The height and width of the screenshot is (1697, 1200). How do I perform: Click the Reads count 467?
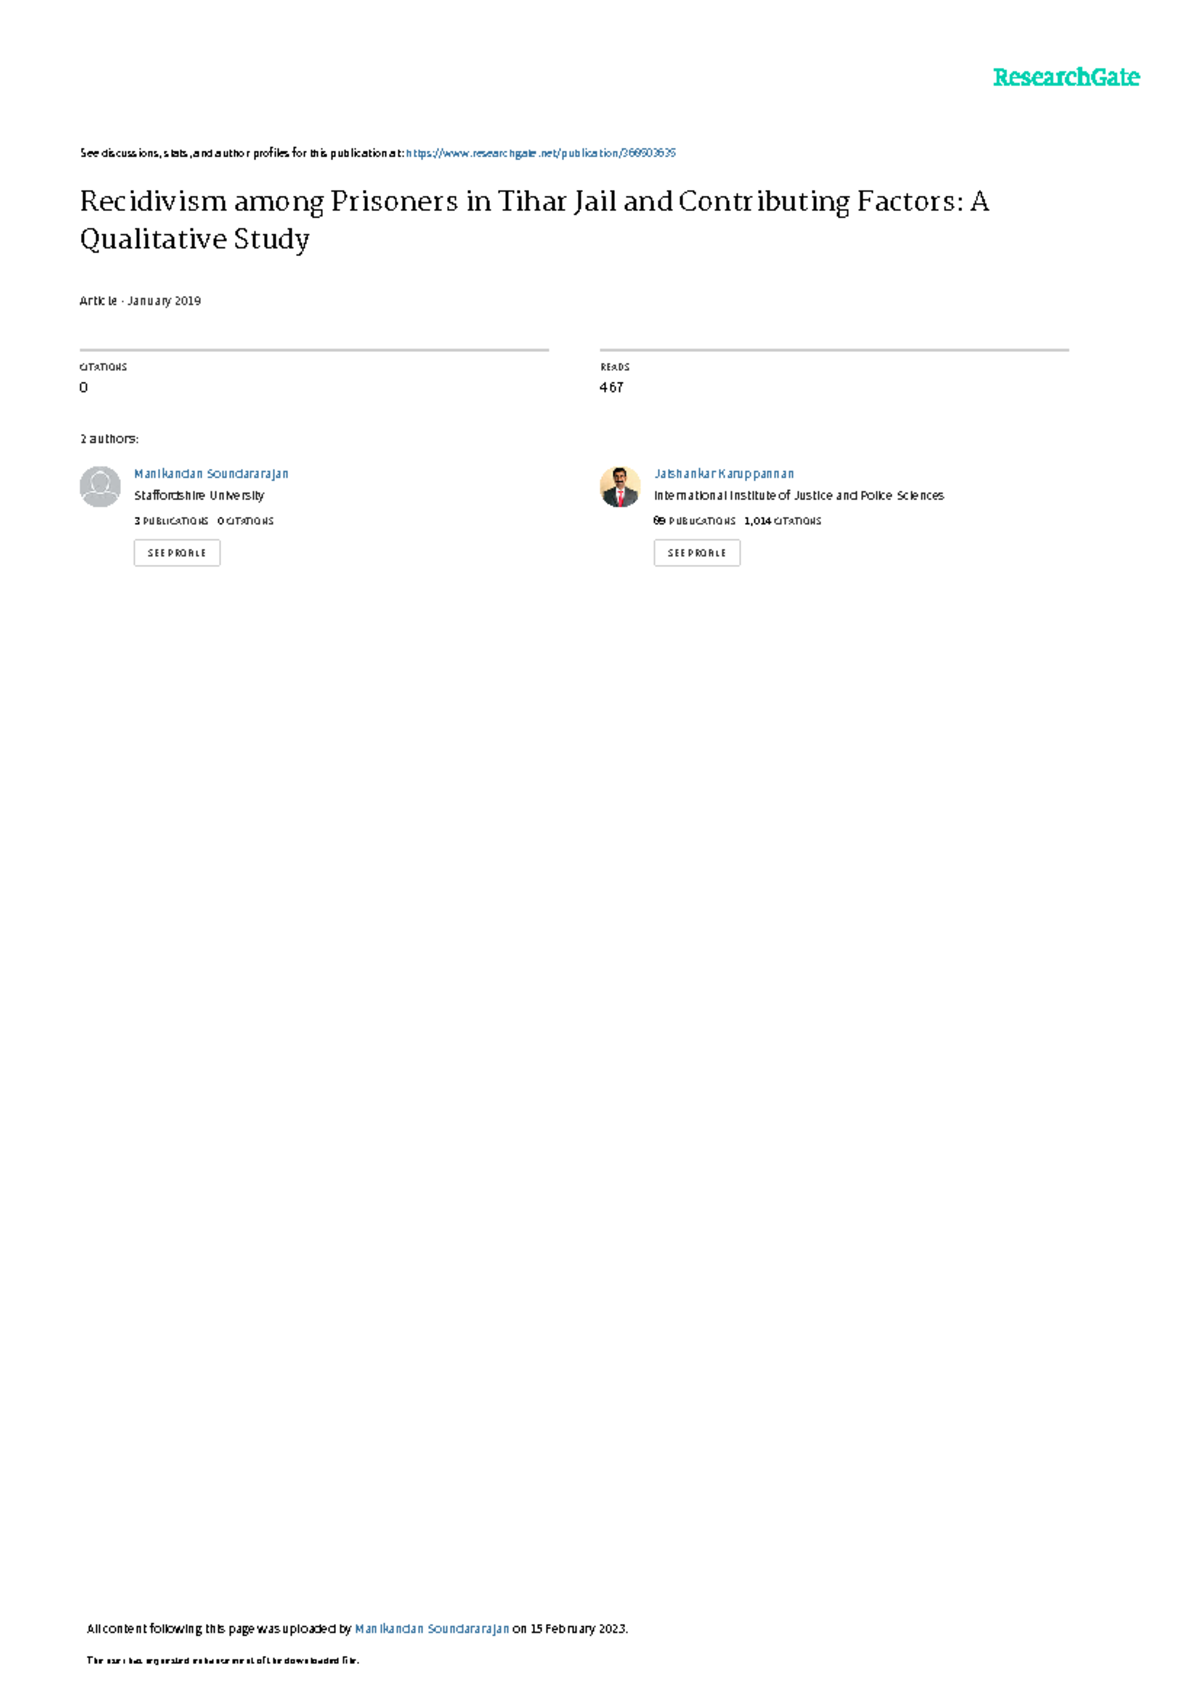pos(611,387)
